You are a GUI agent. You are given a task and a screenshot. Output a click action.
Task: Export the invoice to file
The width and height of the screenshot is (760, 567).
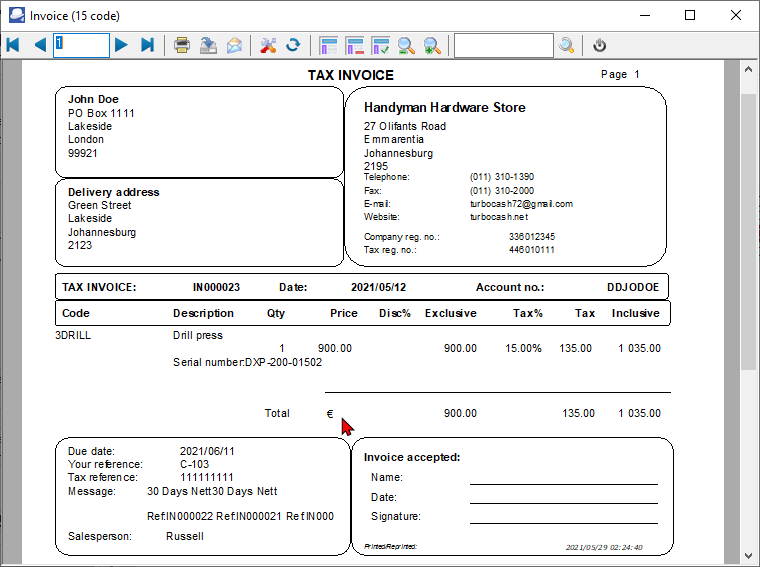[x=208, y=45]
